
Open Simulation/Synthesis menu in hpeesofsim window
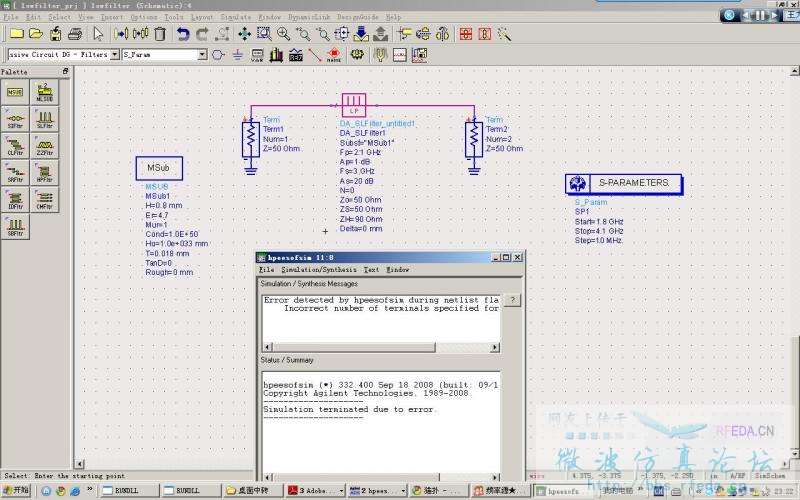[x=319, y=269]
